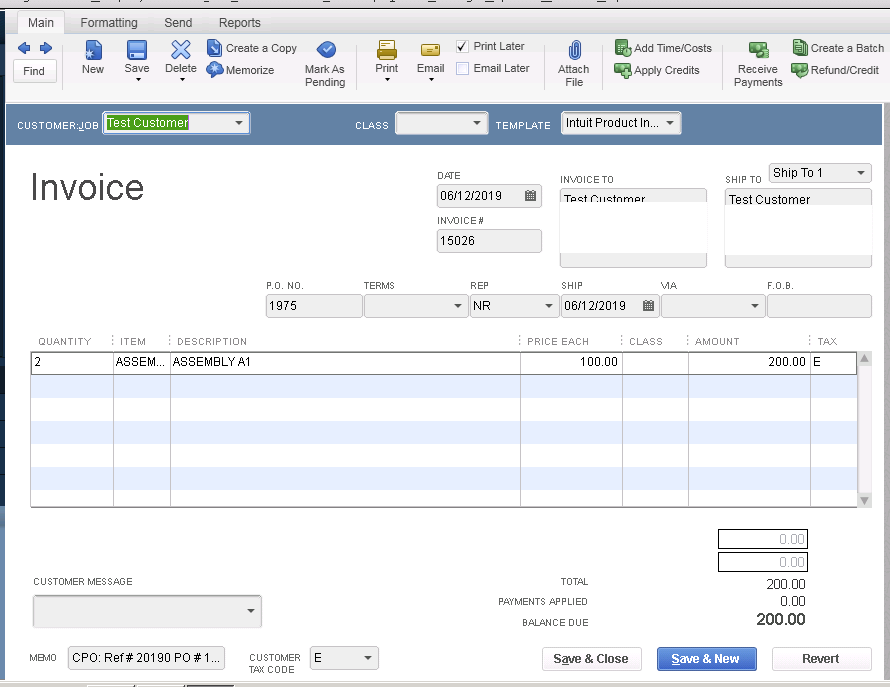Screen dimensions: 890x687
Task: Open the Reports tab
Action: click(240, 22)
